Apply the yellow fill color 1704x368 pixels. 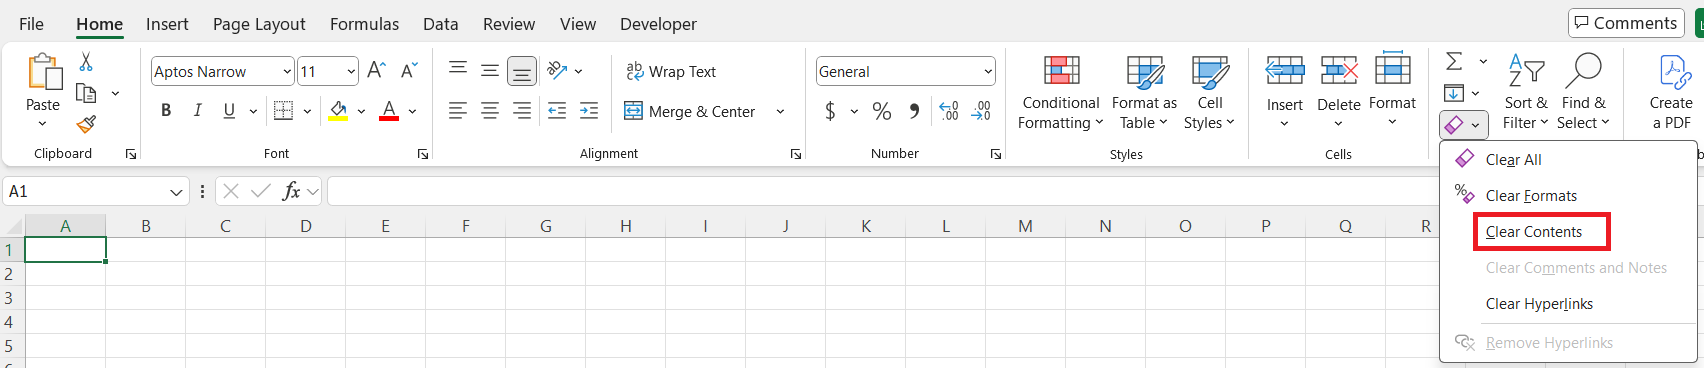click(338, 111)
